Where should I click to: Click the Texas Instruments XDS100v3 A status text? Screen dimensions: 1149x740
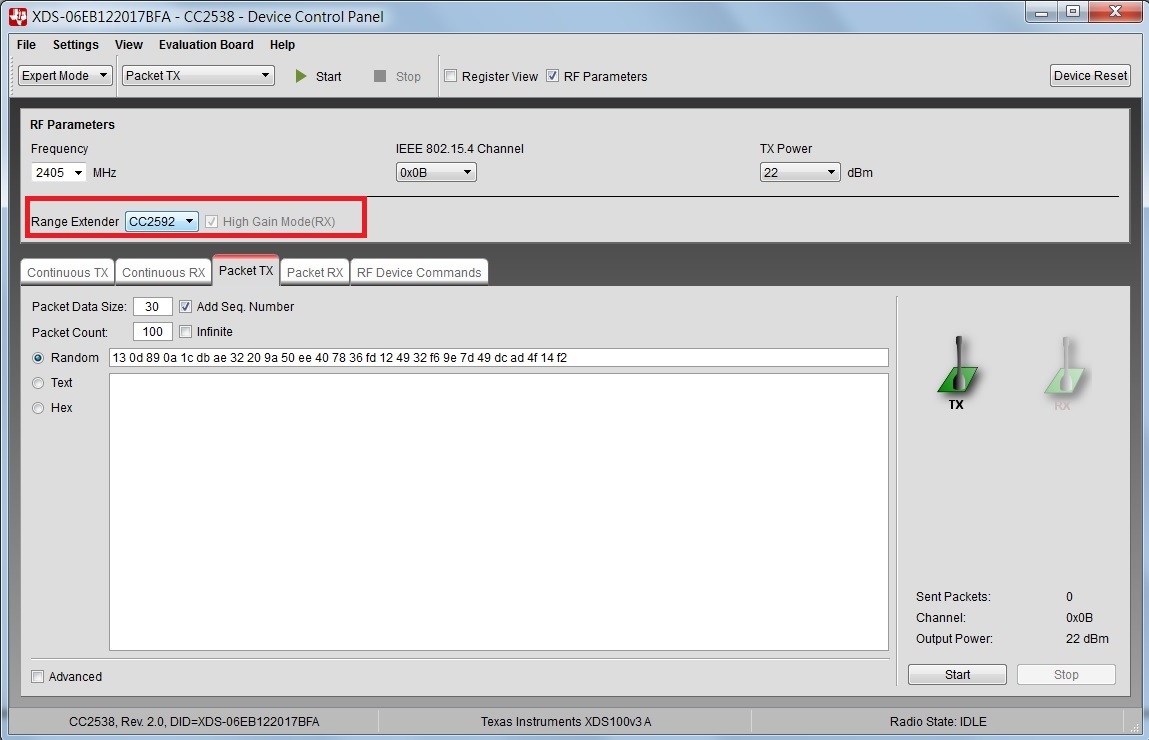tap(566, 722)
